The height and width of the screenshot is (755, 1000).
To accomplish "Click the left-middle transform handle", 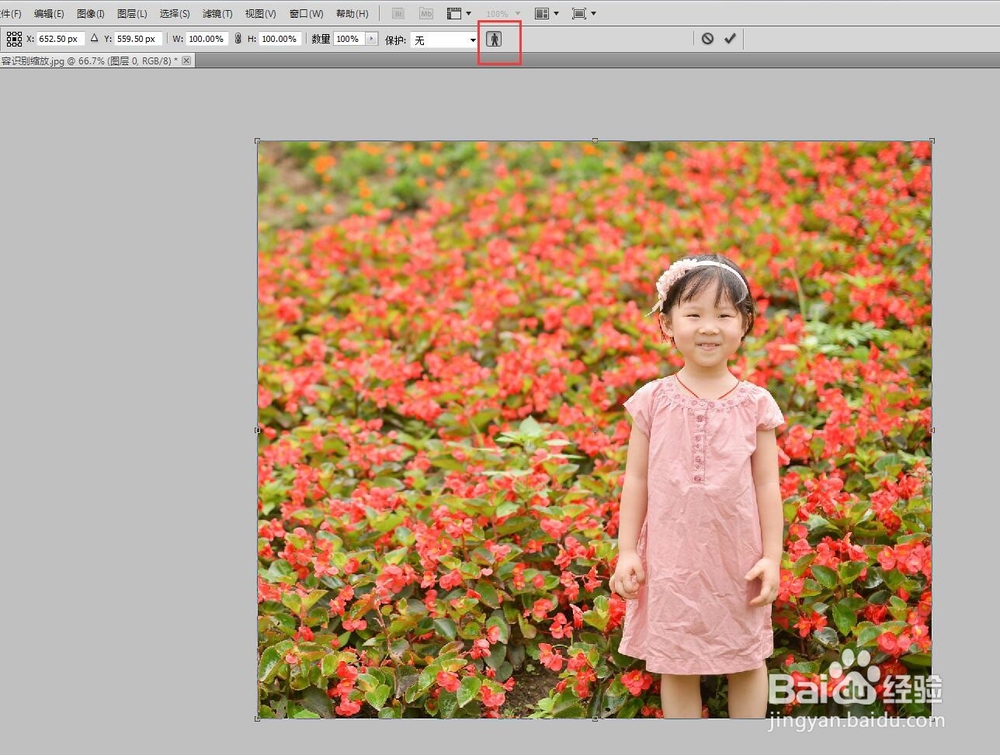I will (258, 430).
